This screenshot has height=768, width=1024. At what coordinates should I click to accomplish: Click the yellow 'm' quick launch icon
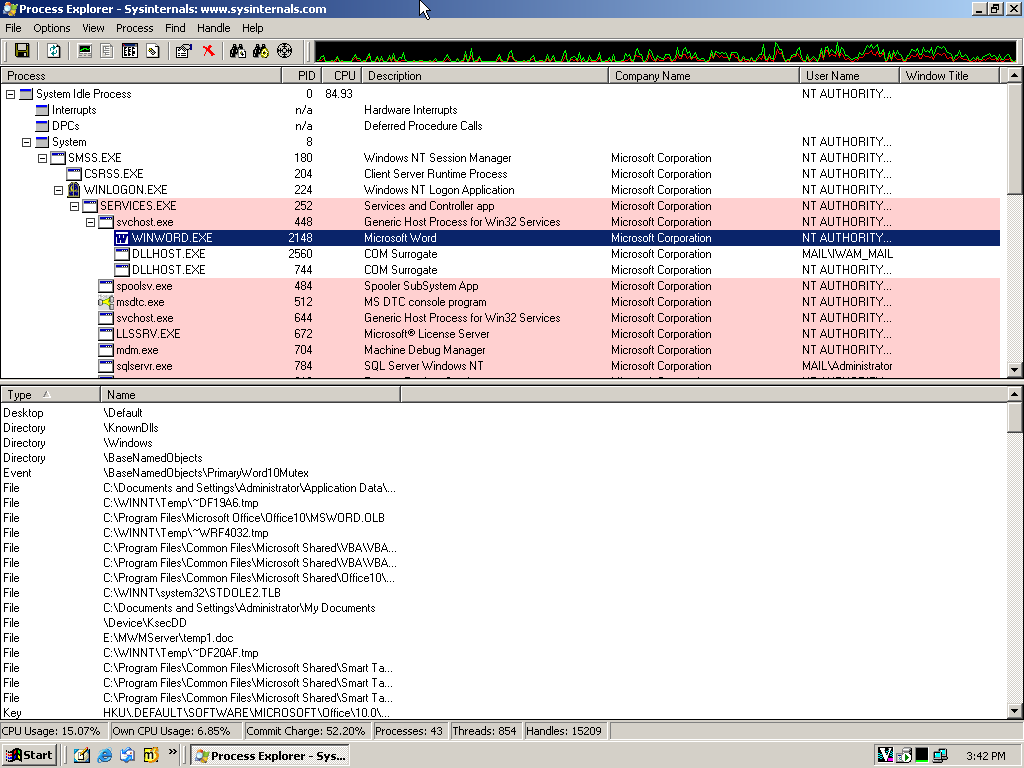(151, 756)
